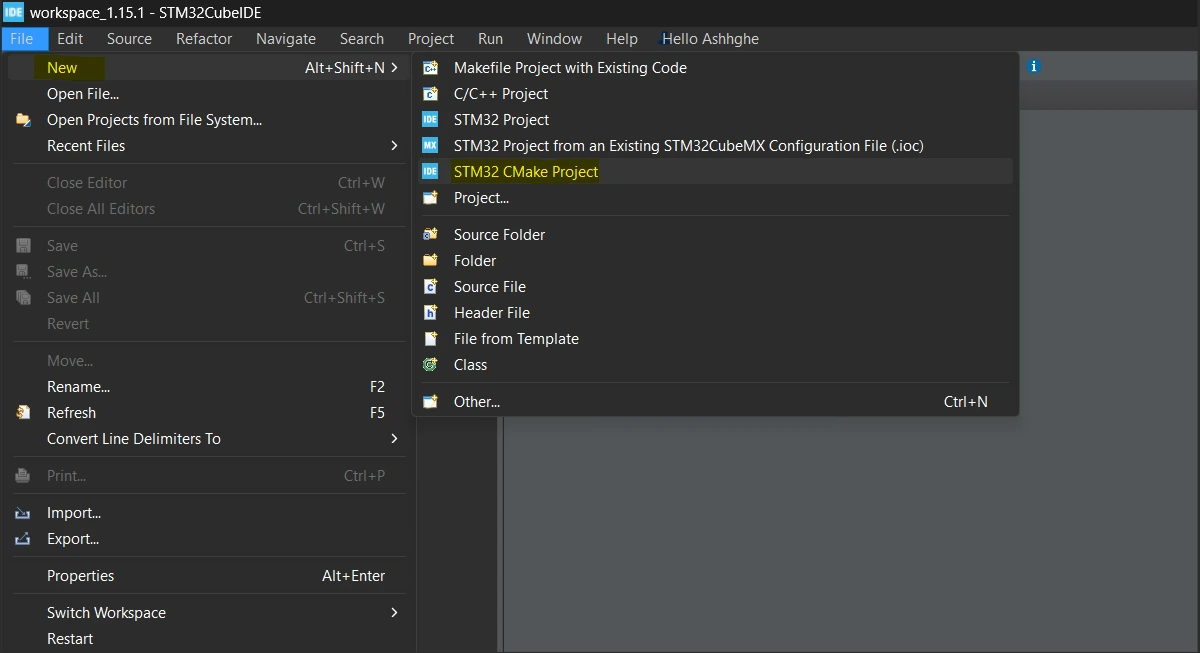Click the STM32CubeIDE title bar logo
The height and width of the screenshot is (653, 1200).
pyautogui.click(x=13, y=12)
